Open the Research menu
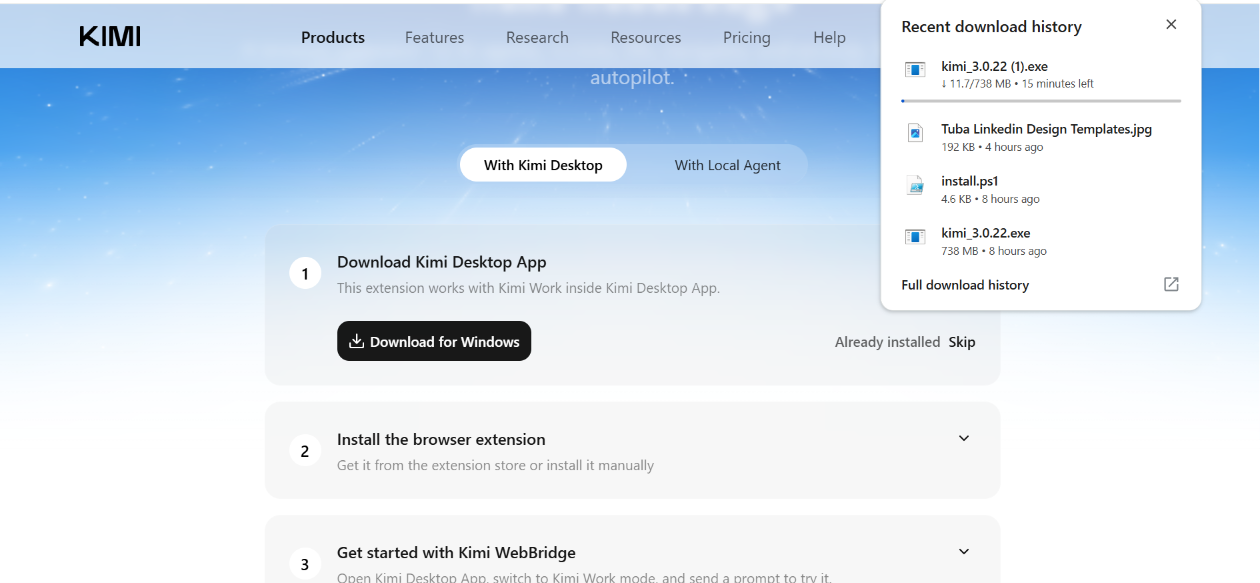1260x583 pixels. tap(537, 37)
